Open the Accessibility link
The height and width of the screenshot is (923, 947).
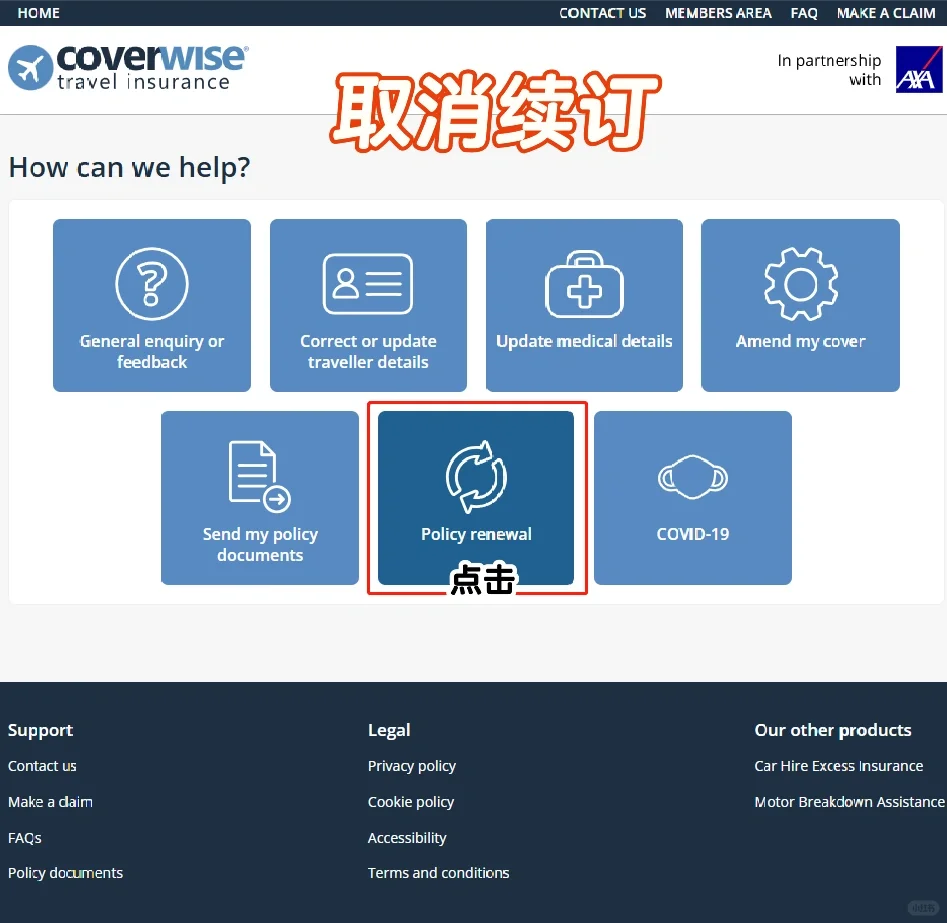click(407, 838)
